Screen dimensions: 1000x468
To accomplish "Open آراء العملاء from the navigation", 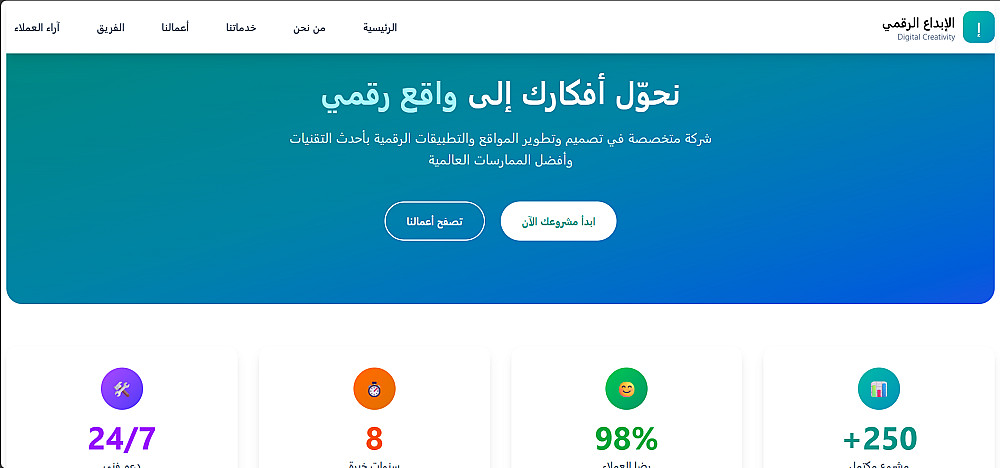I will pos(37,28).
